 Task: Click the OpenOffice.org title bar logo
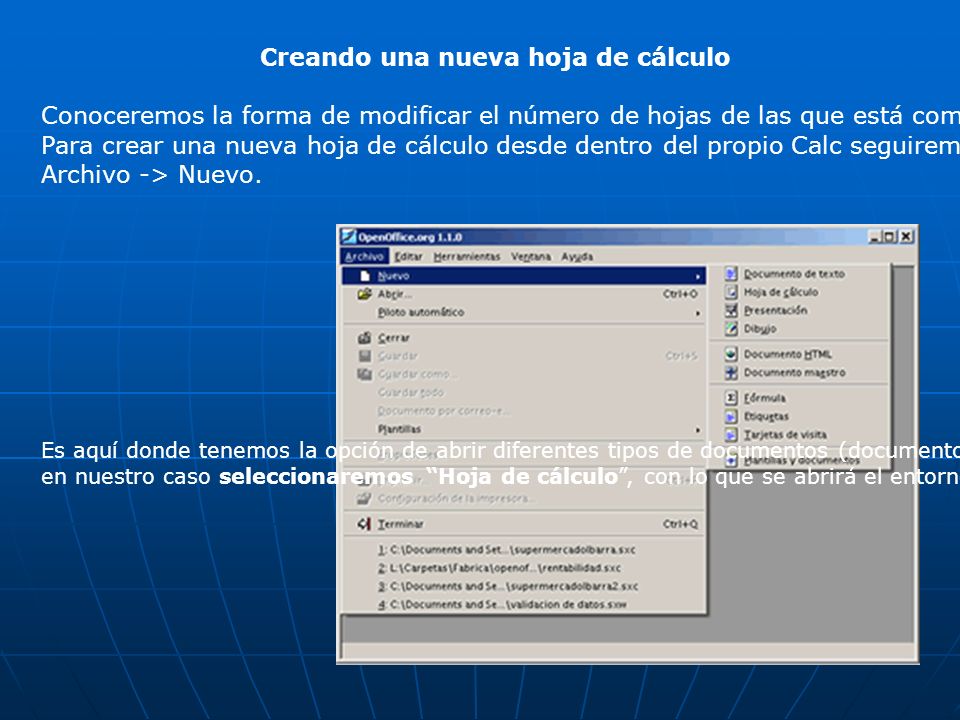coord(349,236)
